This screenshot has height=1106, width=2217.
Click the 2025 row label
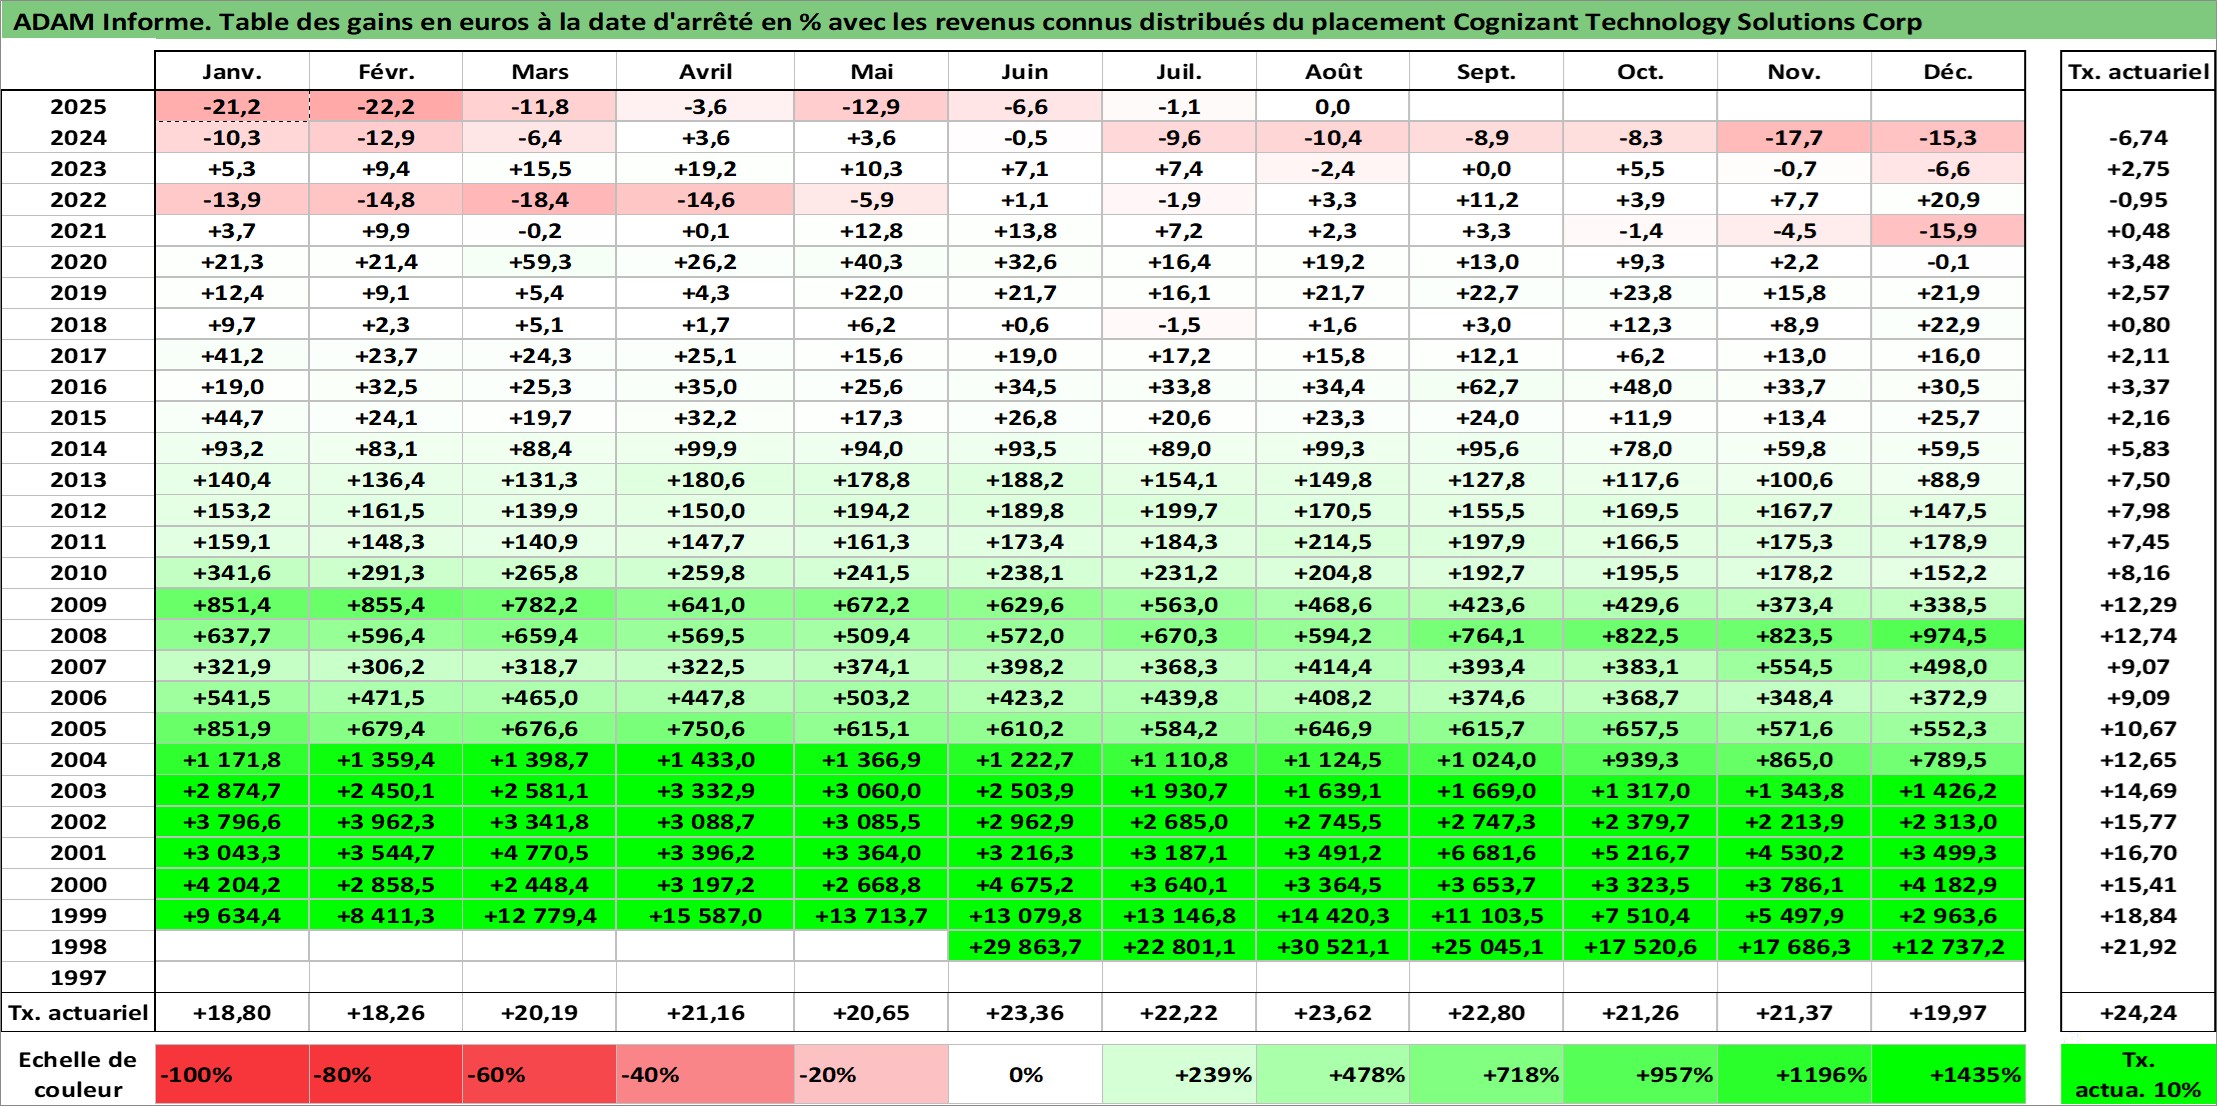(x=78, y=107)
